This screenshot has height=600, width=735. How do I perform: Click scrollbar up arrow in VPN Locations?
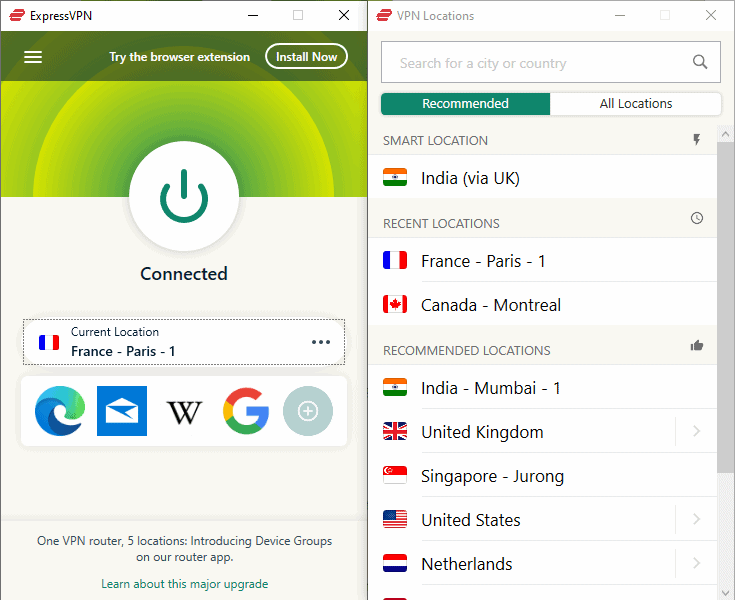[726, 135]
